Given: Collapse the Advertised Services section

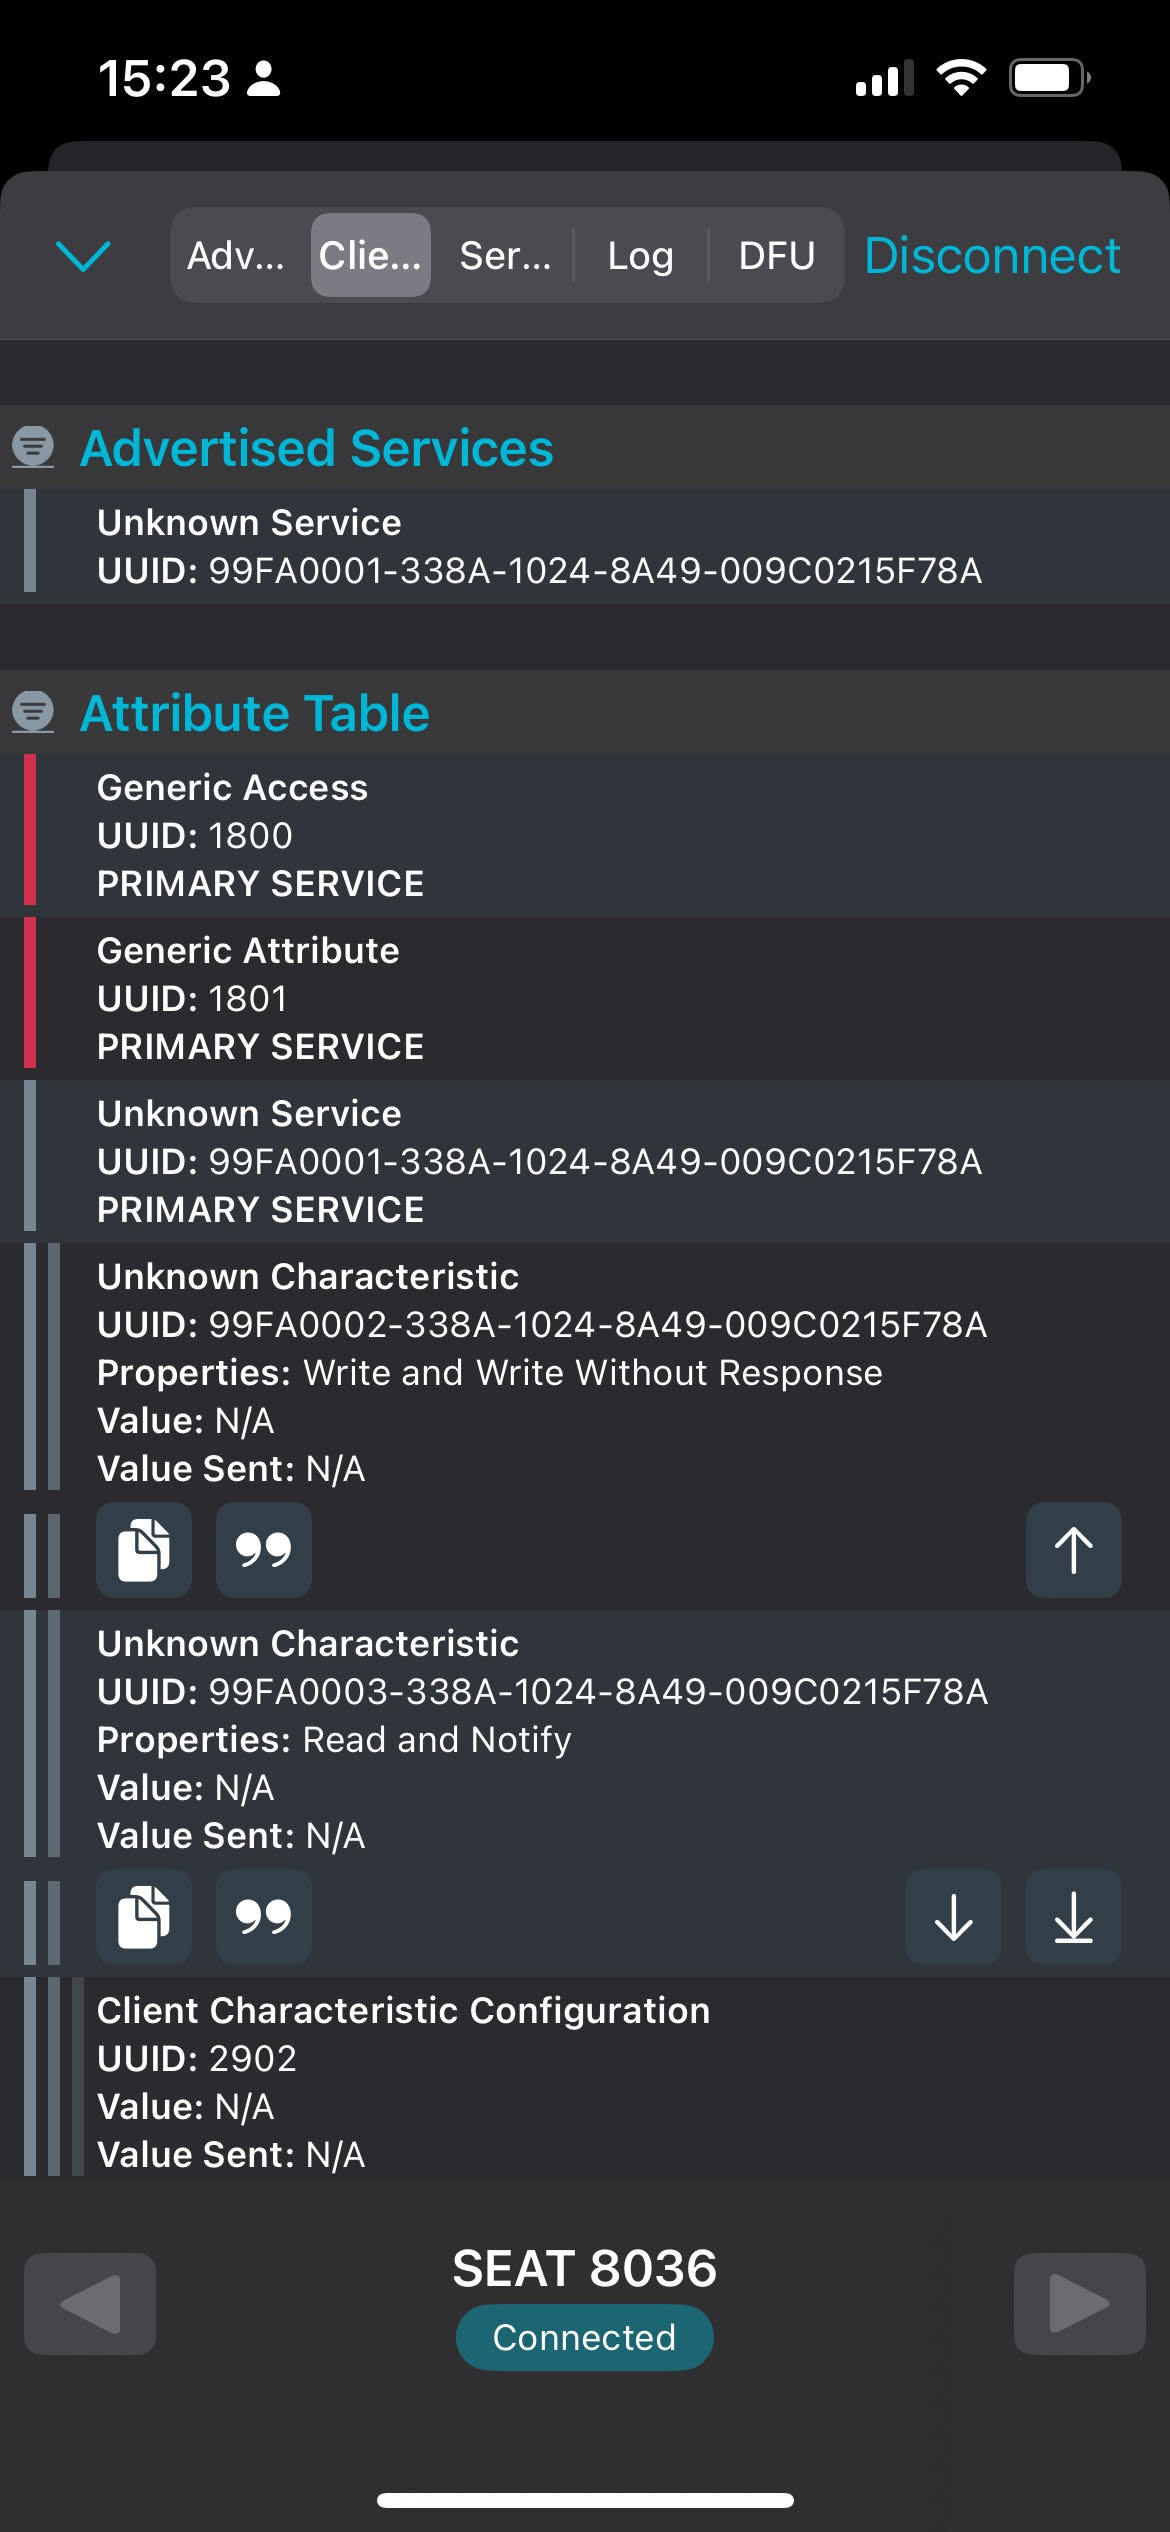Looking at the screenshot, I should 33,447.
